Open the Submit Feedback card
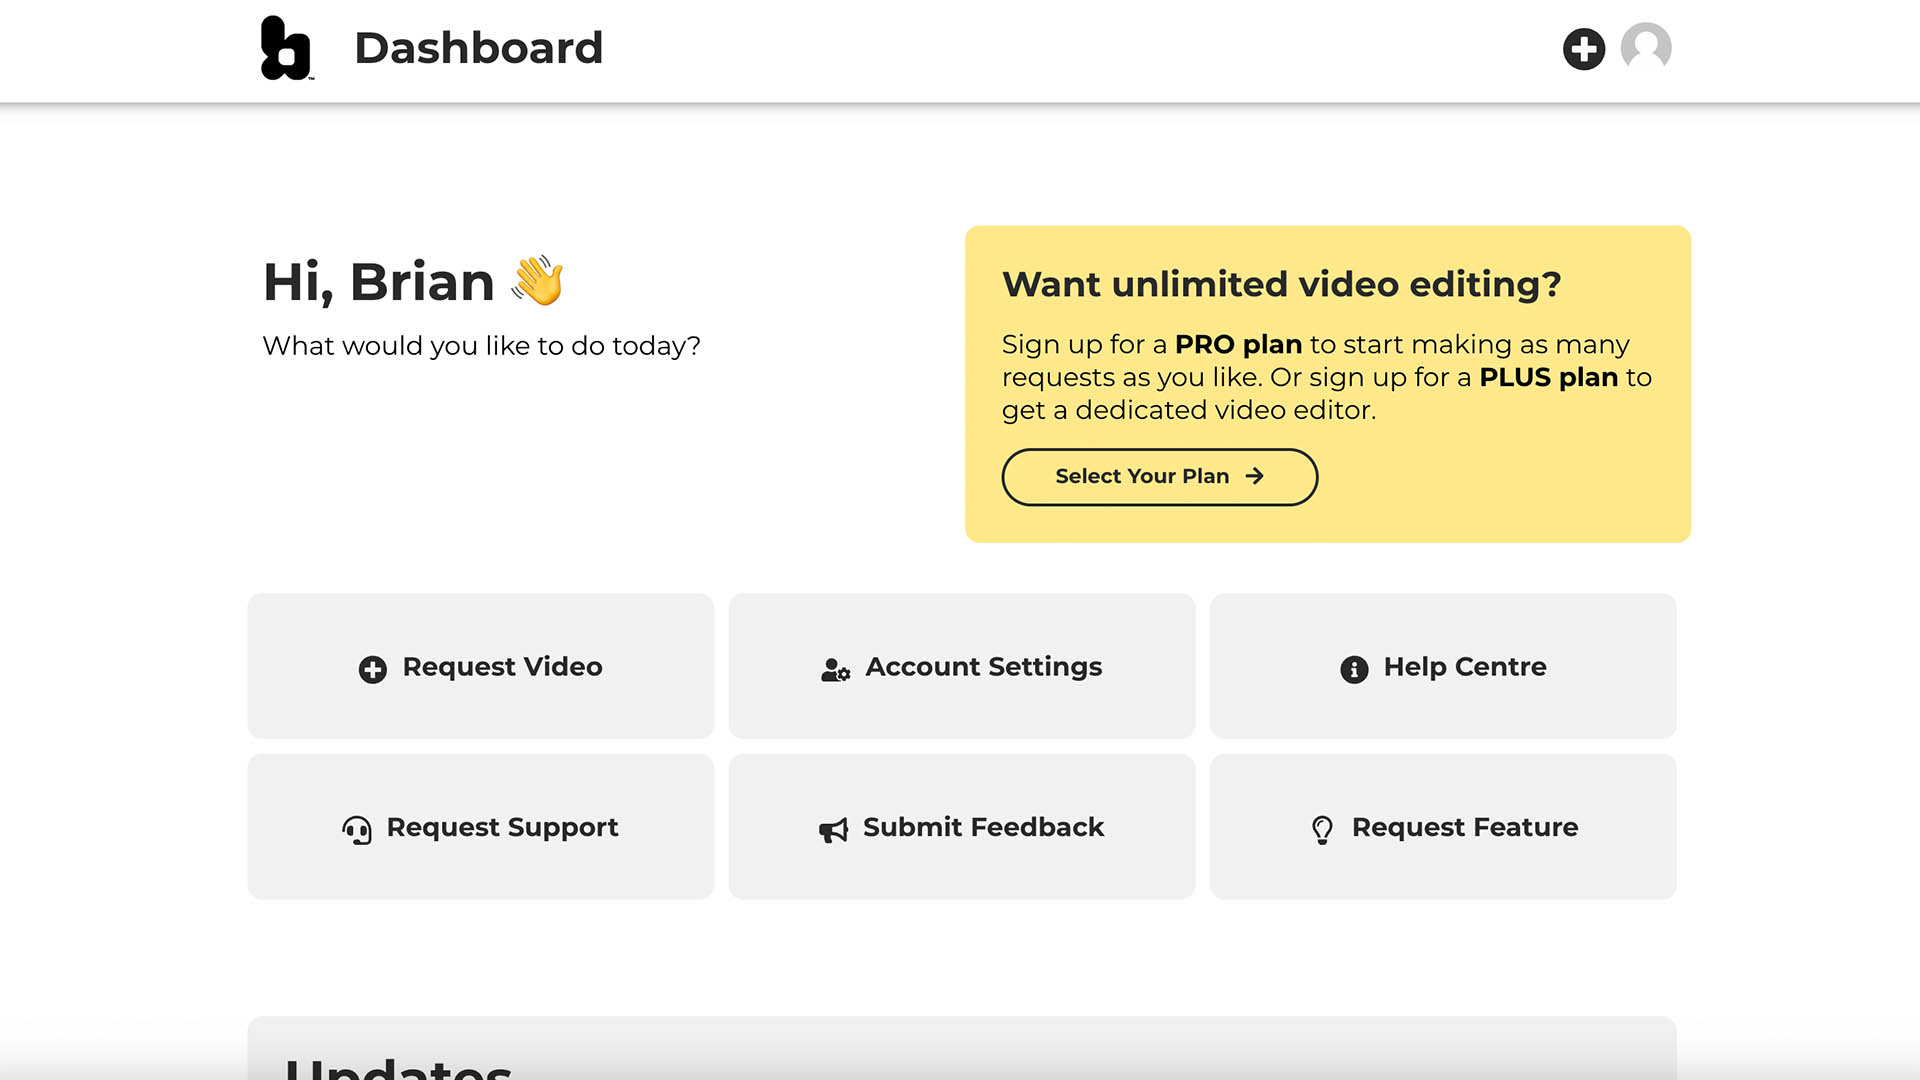Screen dimensions: 1920x1080 [962, 827]
